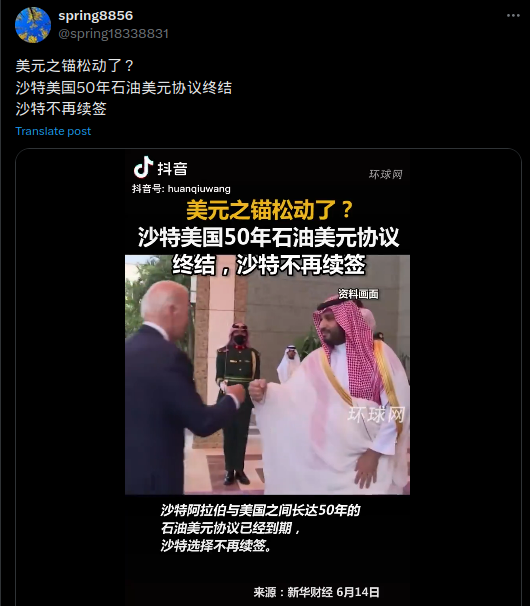Click the 抖音号: huanqiuwang account text

pyautogui.click(x=181, y=189)
